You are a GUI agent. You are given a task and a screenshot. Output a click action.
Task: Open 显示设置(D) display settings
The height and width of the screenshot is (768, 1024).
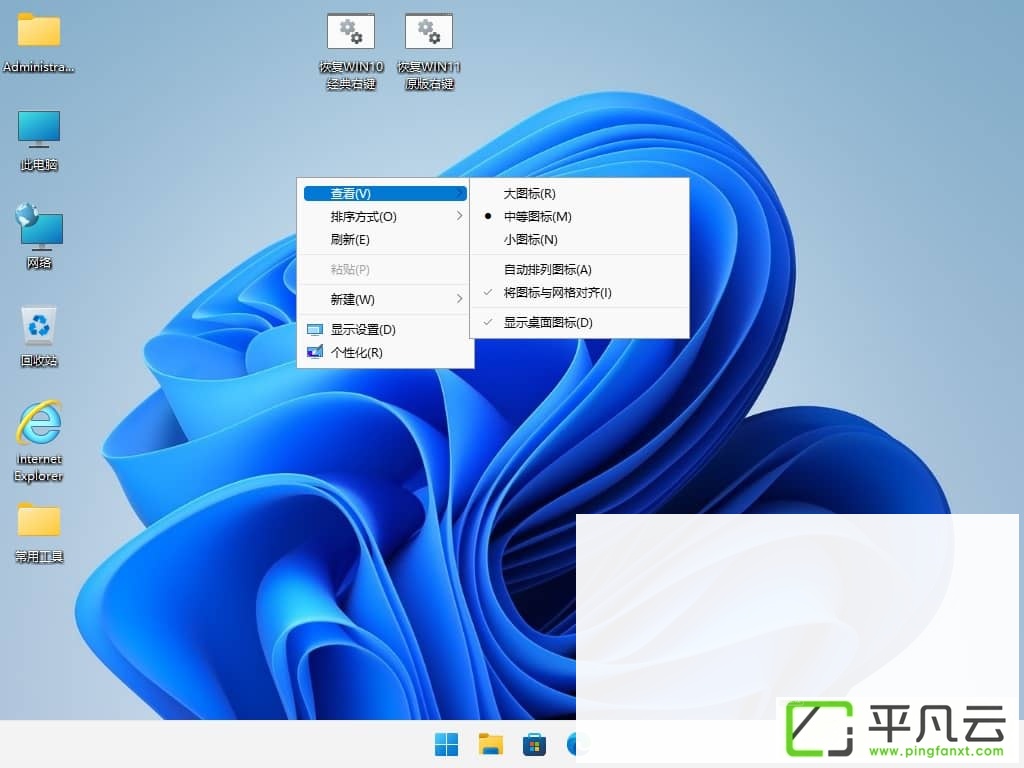point(385,329)
